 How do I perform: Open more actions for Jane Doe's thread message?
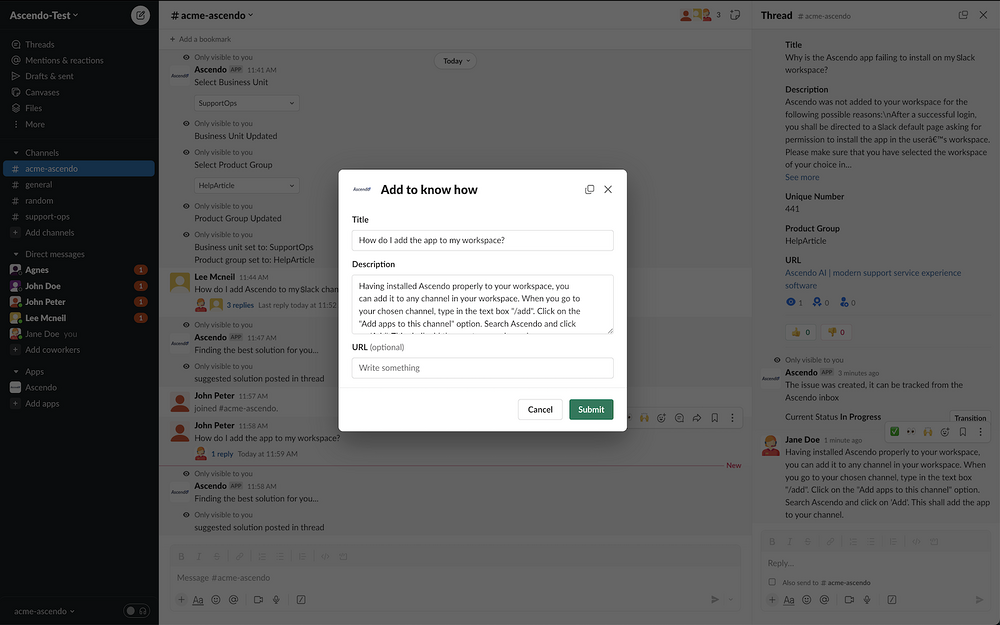(x=980, y=432)
